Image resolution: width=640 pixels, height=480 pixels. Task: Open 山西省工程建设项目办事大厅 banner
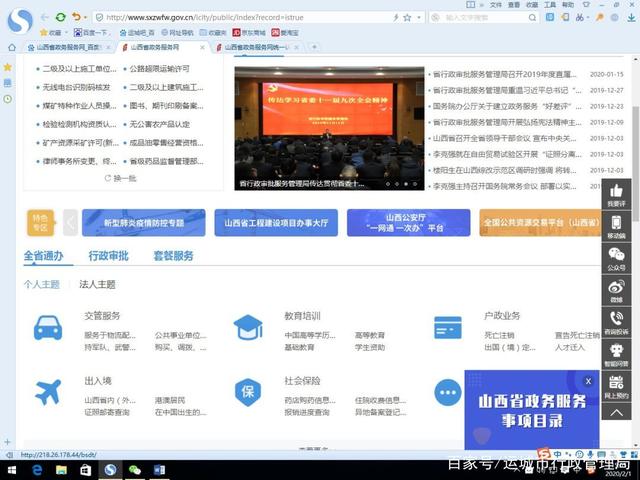click(276, 222)
